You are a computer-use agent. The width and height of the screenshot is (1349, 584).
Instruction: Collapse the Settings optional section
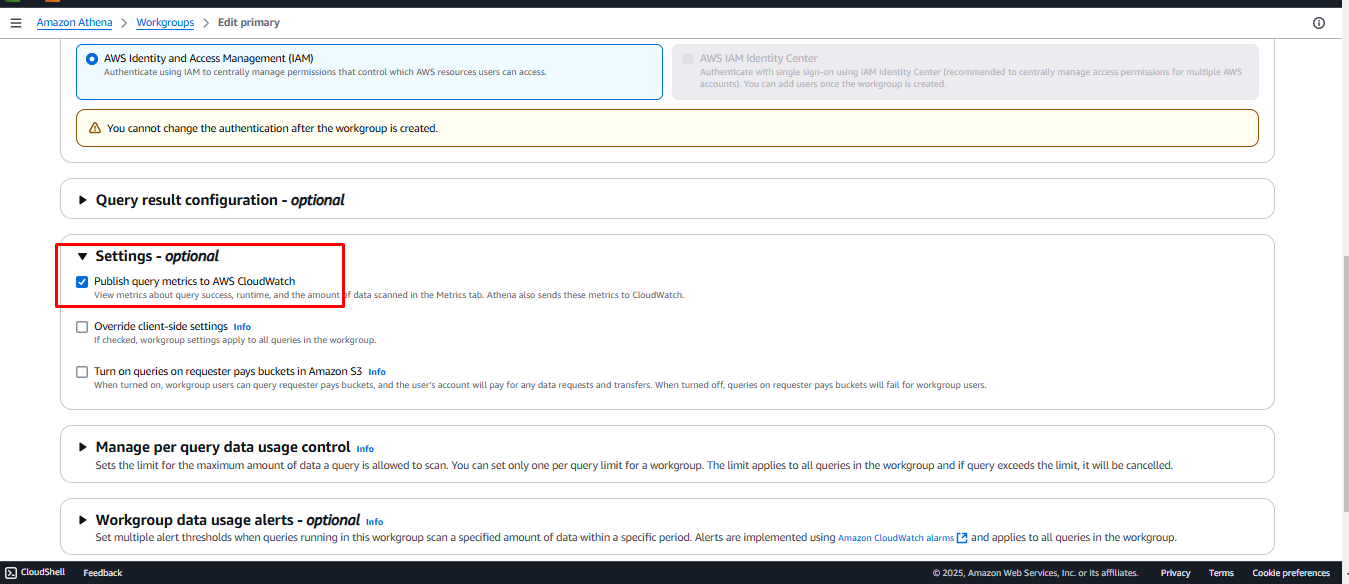pyautogui.click(x=83, y=256)
